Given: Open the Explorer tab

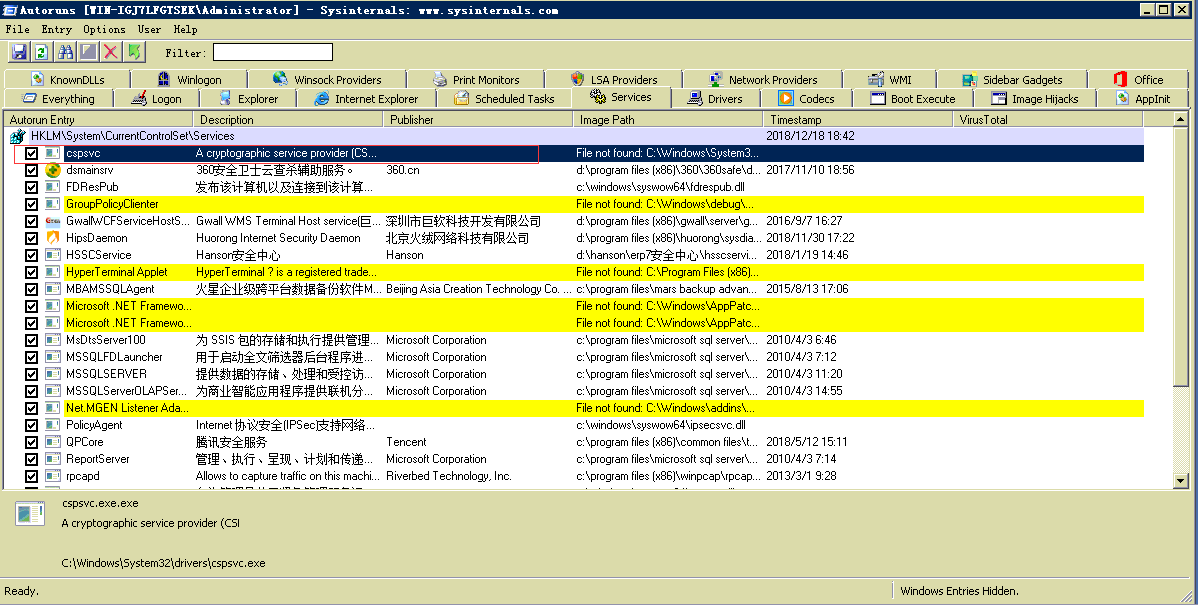Looking at the screenshot, I should point(248,99).
